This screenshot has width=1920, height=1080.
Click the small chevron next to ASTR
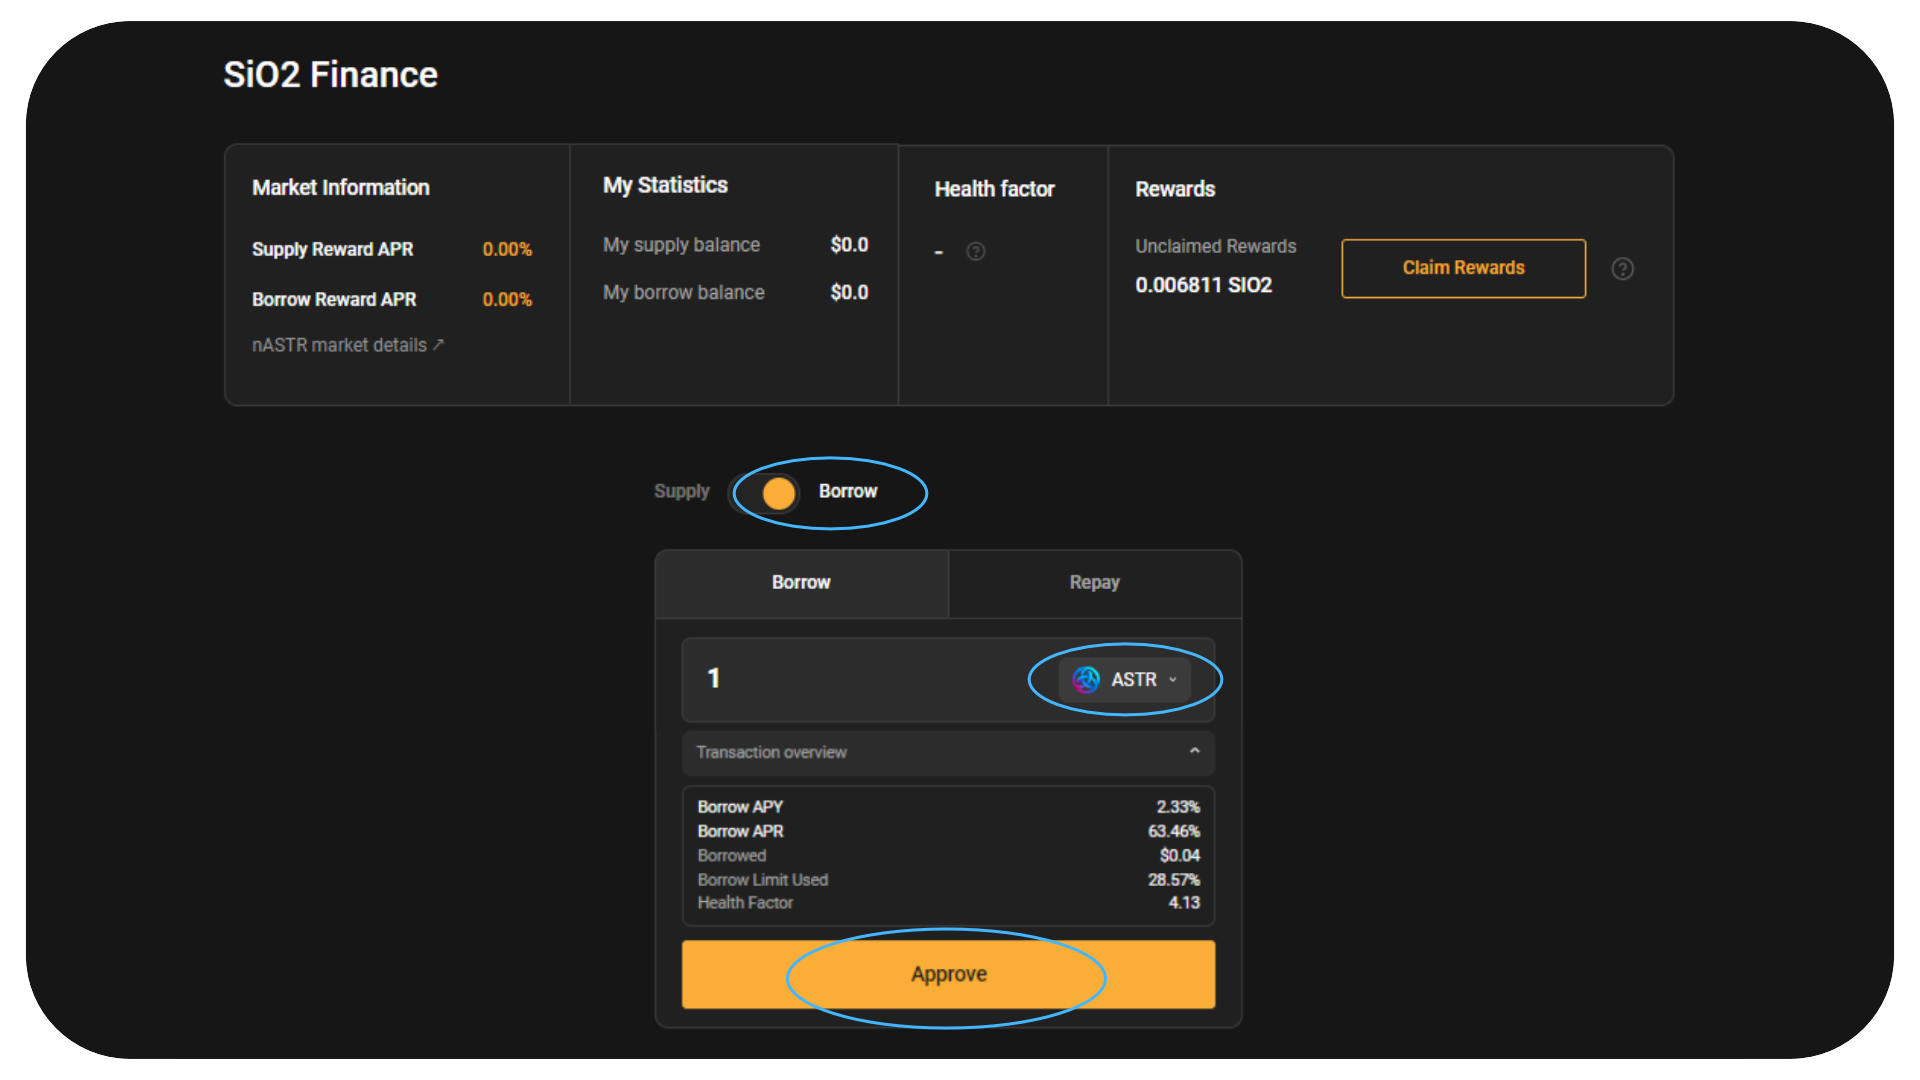(x=1173, y=680)
